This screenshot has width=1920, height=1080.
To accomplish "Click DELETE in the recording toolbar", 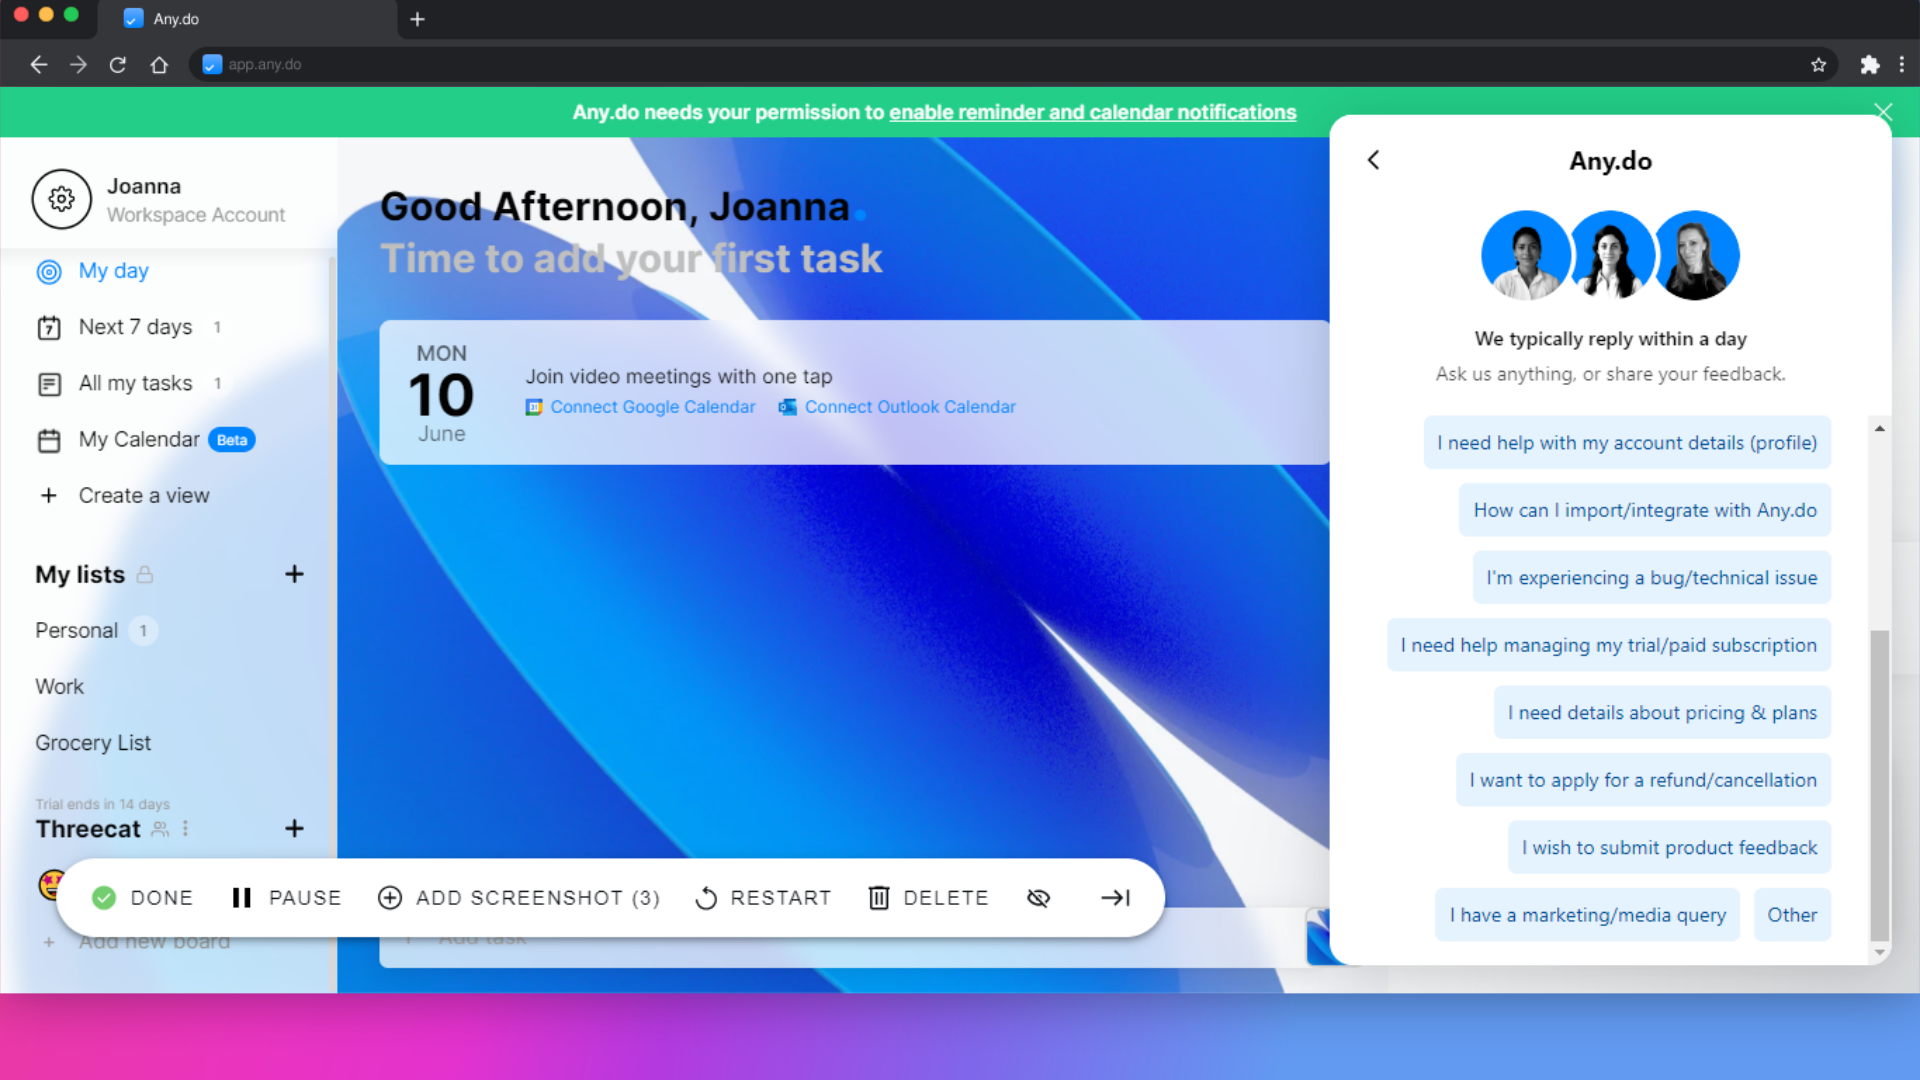I will coord(928,898).
